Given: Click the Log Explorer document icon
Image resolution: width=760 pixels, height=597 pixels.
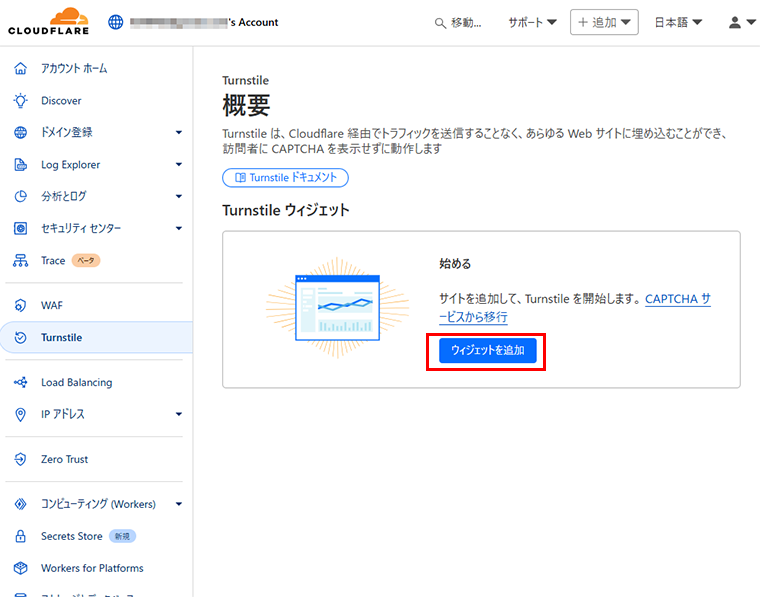Looking at the screenshot, I should point(20,164).
